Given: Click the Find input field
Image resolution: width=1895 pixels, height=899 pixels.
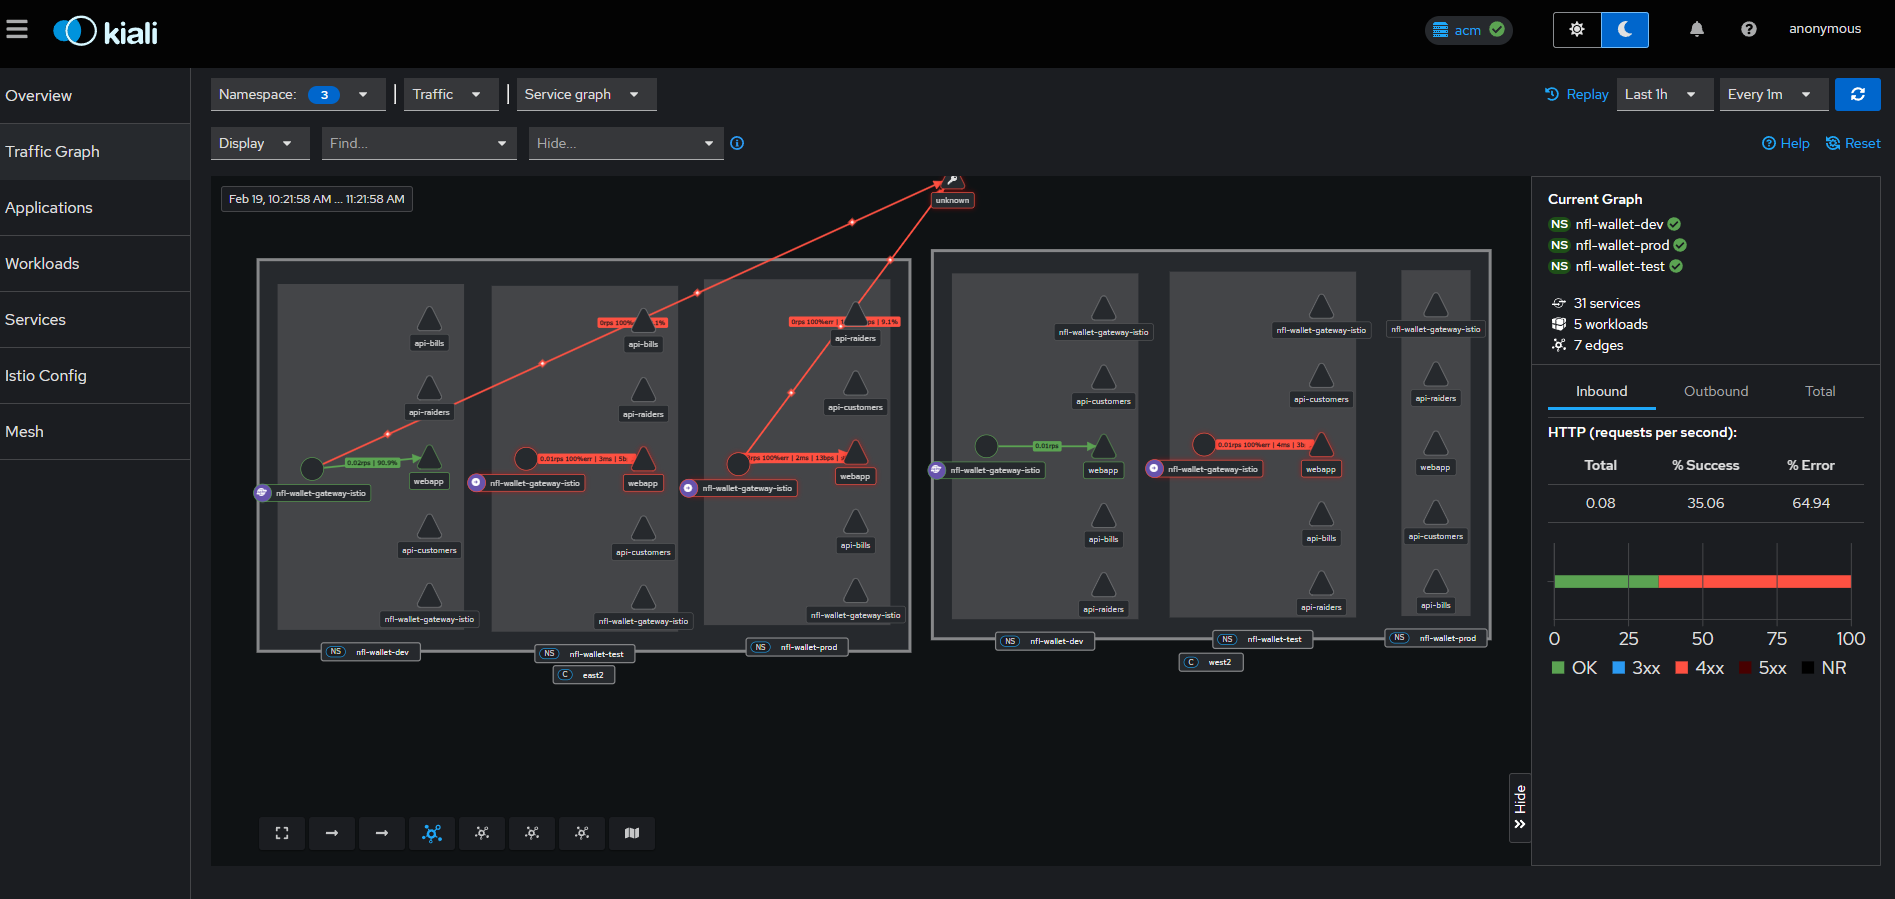Looking at the screenshot, I should [x=410, y=143].
